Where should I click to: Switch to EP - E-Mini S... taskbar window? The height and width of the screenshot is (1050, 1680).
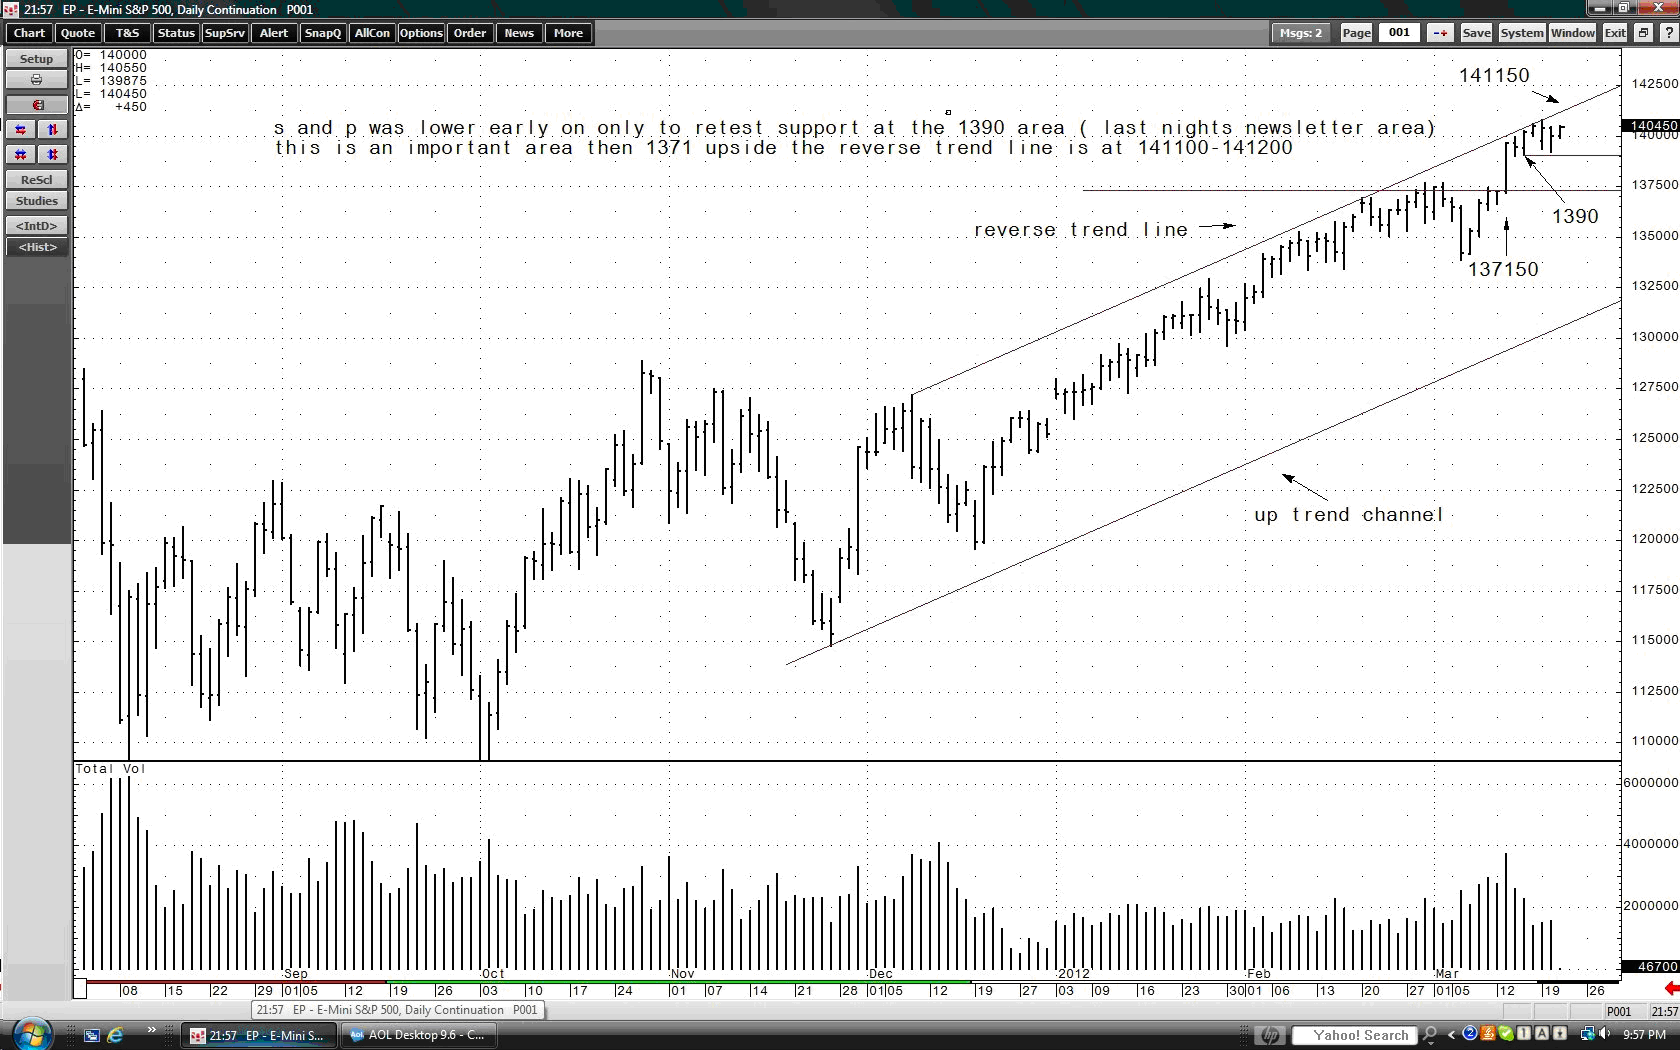258,1035
